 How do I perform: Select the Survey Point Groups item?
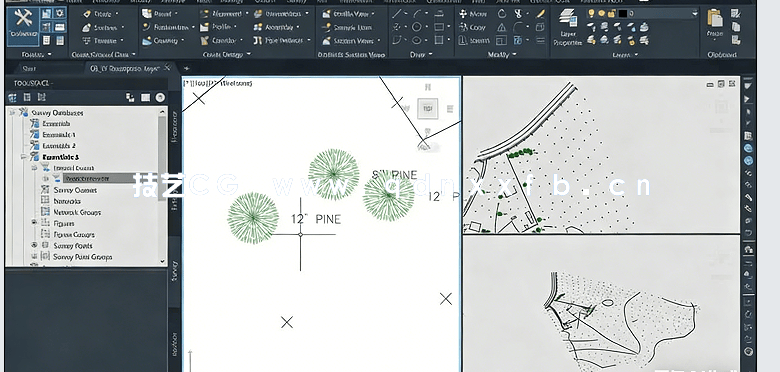(82, 257)
